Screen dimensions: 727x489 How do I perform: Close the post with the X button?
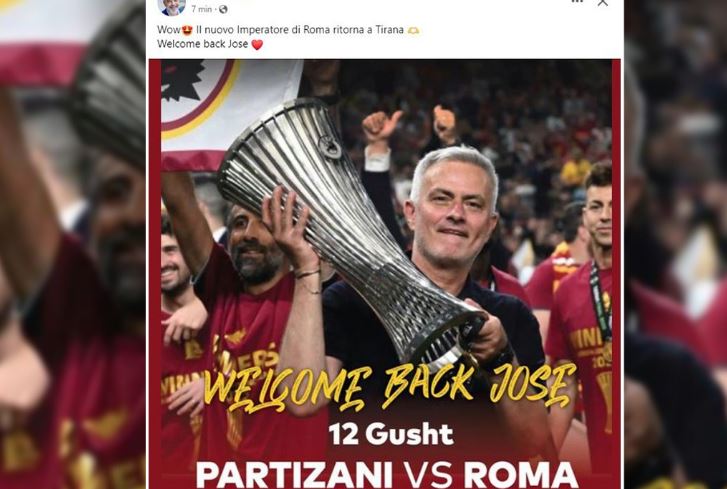pyautogui.click(x=603, y=2)
